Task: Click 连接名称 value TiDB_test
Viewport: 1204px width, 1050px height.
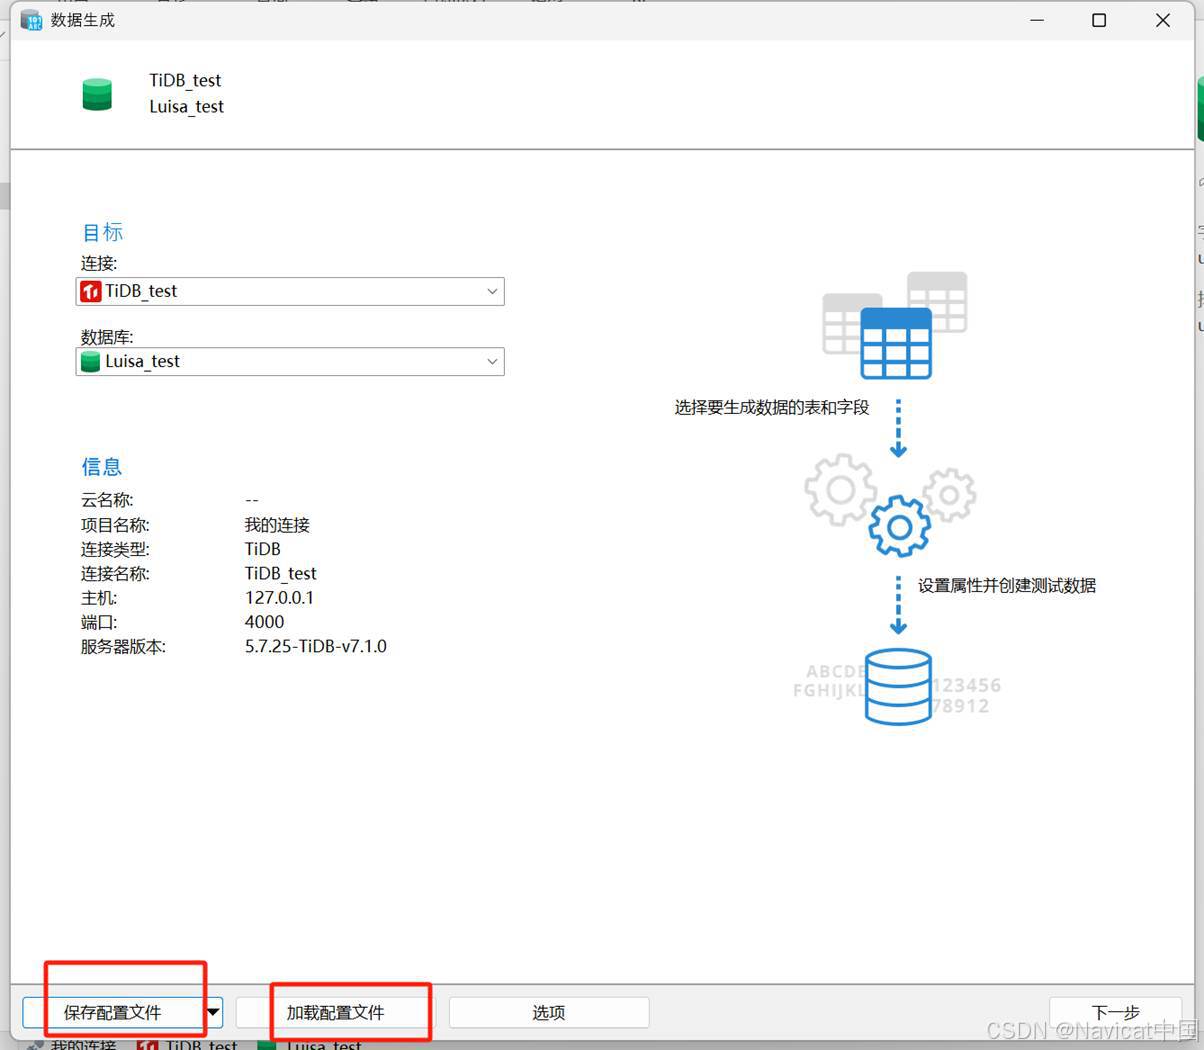Action: (280, 573)
